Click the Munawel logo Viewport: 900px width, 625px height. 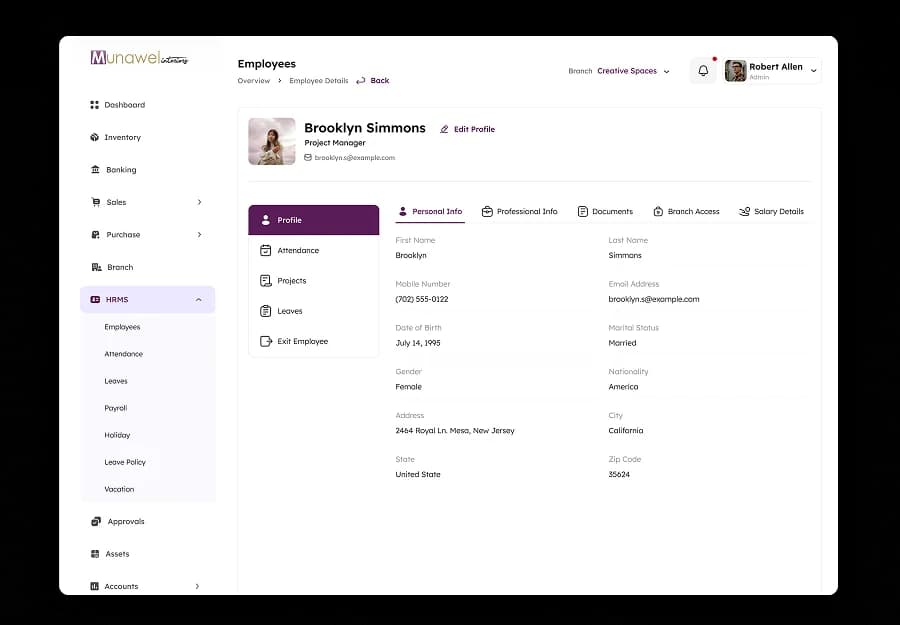pyautogui.click(x=139, y=57)
